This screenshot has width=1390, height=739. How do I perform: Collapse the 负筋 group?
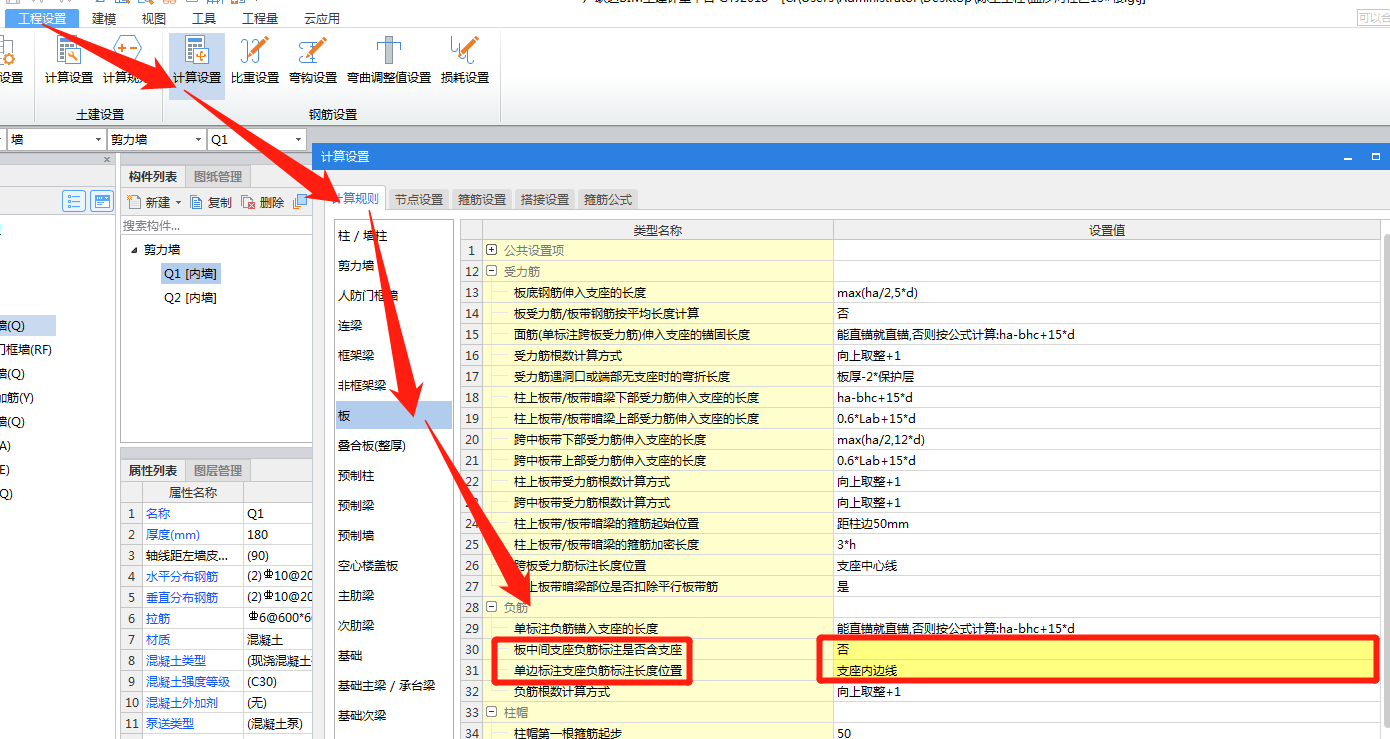491,607
